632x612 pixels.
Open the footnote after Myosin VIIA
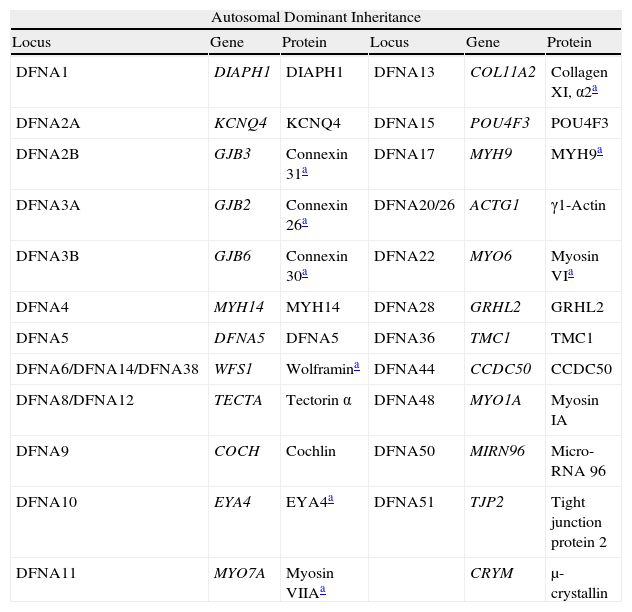coord(323,590)
